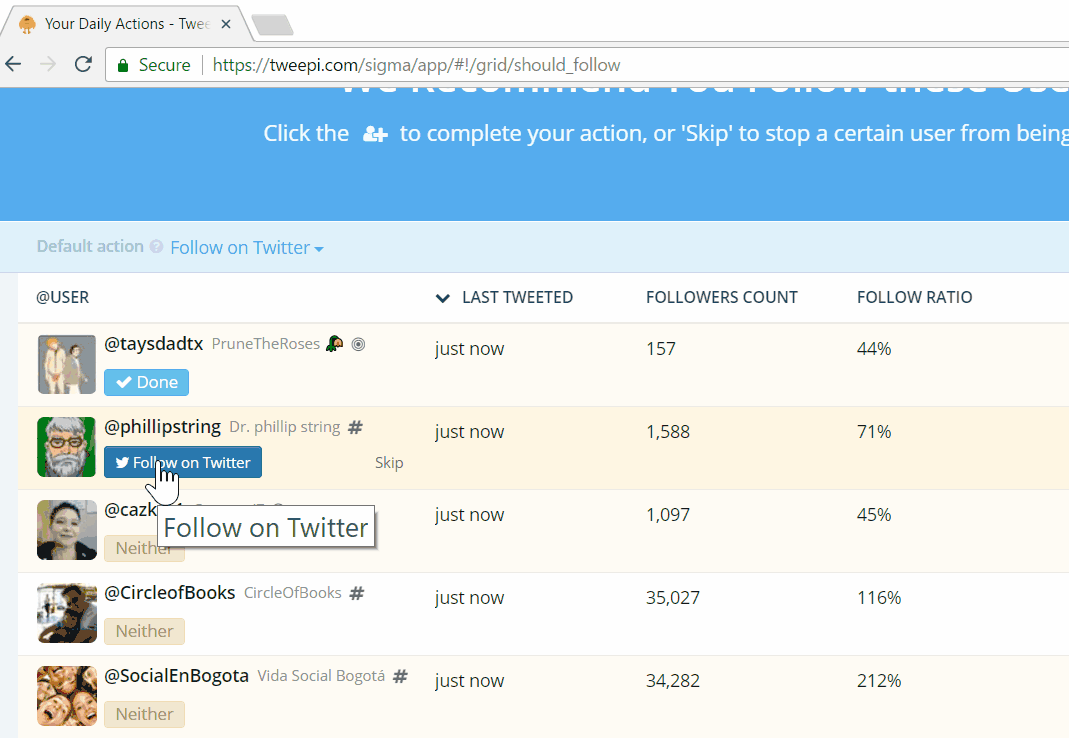This screenshot has height=738, width=1069.
Task: Sort by the FOLLOWERS COUNT column header
Action: point(721,297)
